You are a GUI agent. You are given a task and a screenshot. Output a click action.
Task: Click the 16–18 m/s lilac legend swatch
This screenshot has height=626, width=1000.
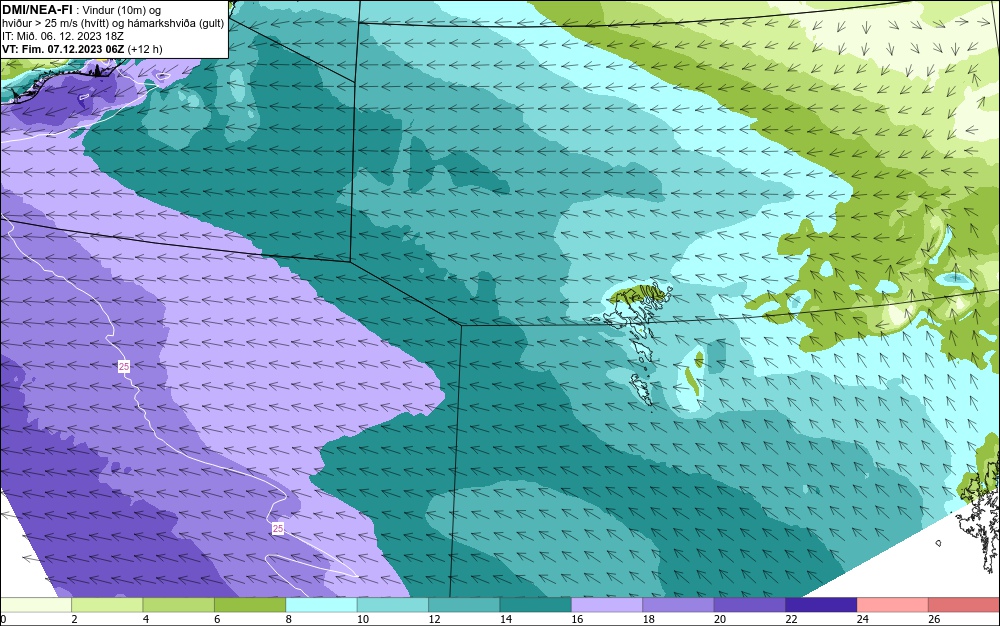click(x=607, y=605)
